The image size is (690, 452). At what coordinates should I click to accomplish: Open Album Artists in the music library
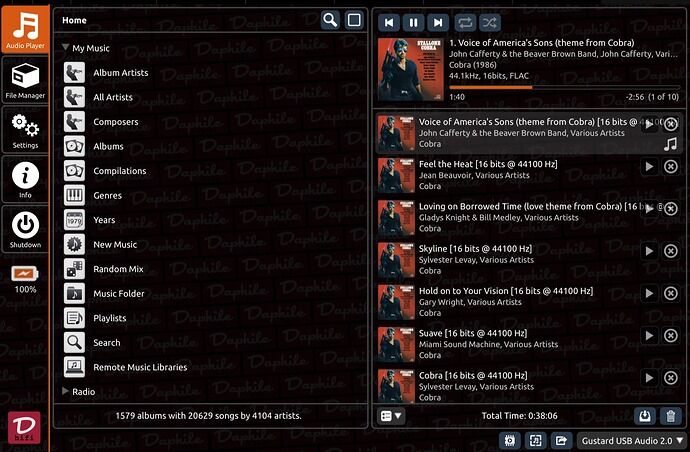point(121,73)
